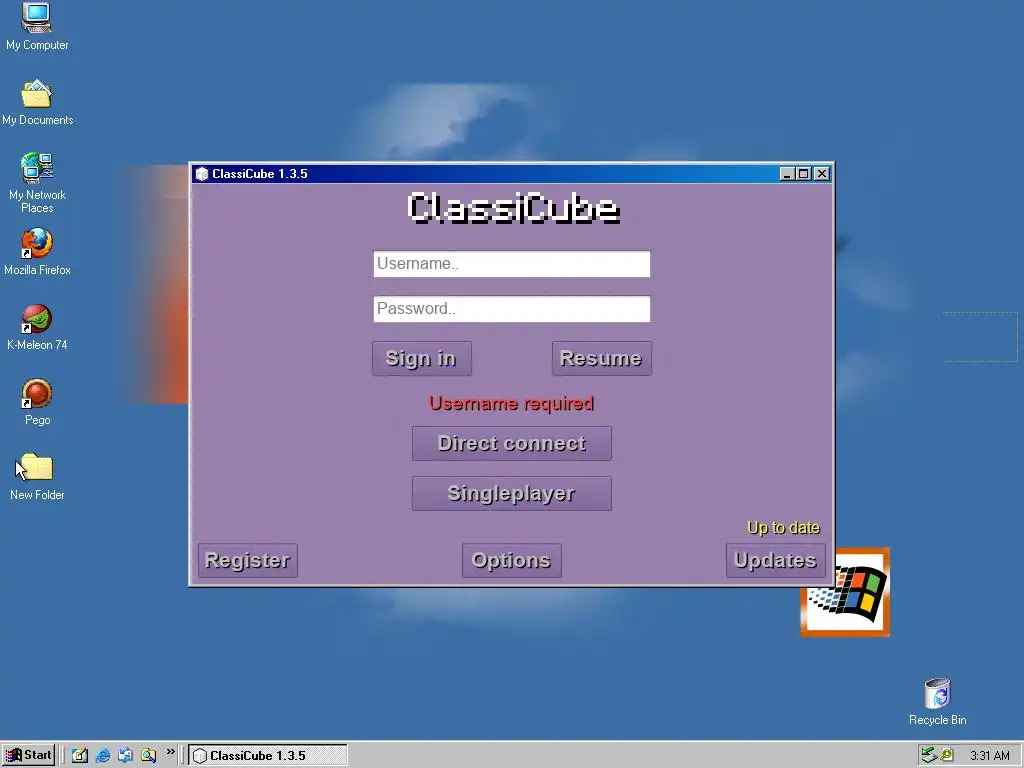
Task: Click the folder search quick launch icon
Action: click(x=148, y=756)
